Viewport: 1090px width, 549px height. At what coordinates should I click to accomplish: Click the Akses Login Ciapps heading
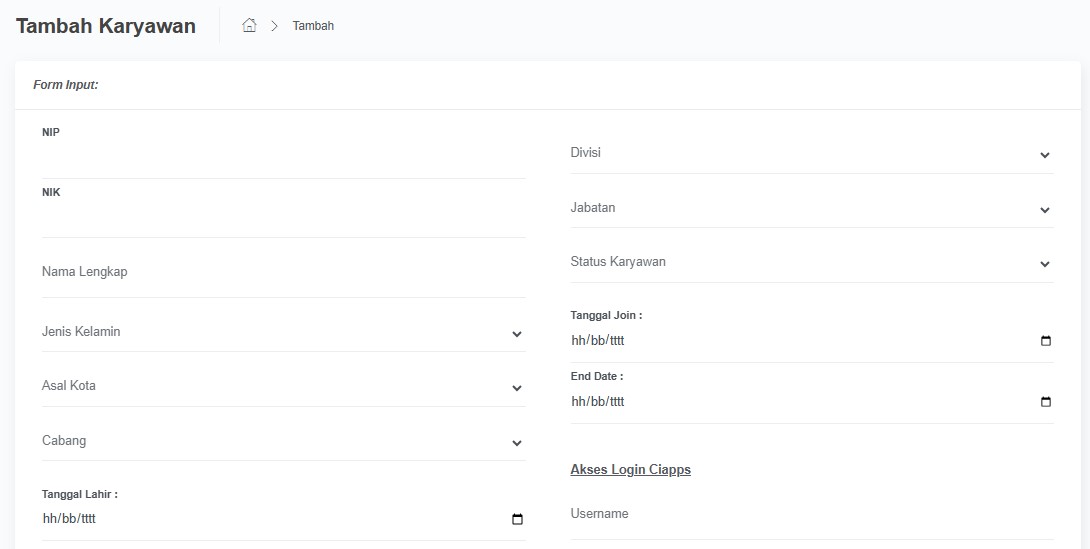click(630, 470)
